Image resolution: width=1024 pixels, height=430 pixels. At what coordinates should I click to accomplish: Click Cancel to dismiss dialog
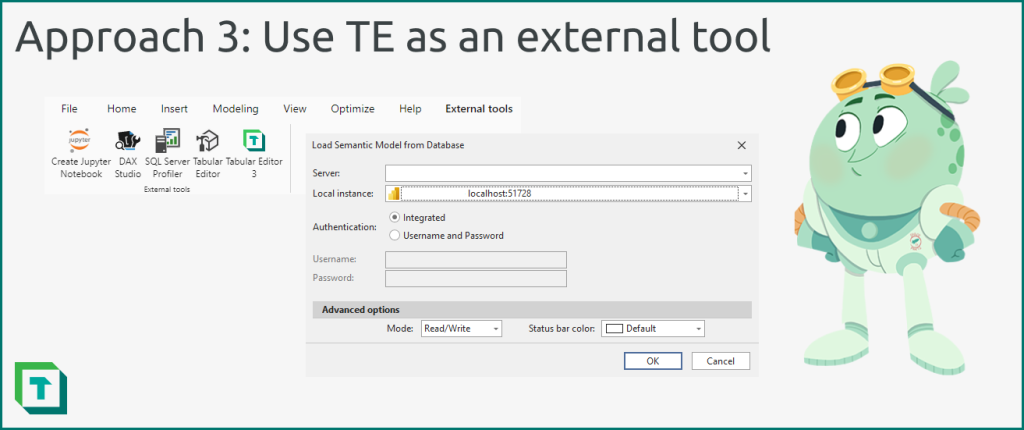[x=721, y=361]
